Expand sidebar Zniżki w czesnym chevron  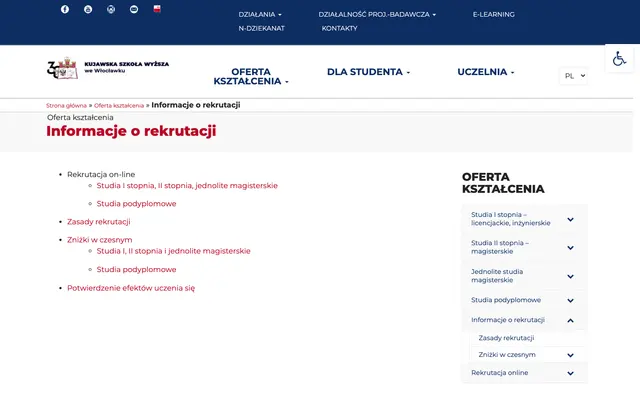[570, 355]
